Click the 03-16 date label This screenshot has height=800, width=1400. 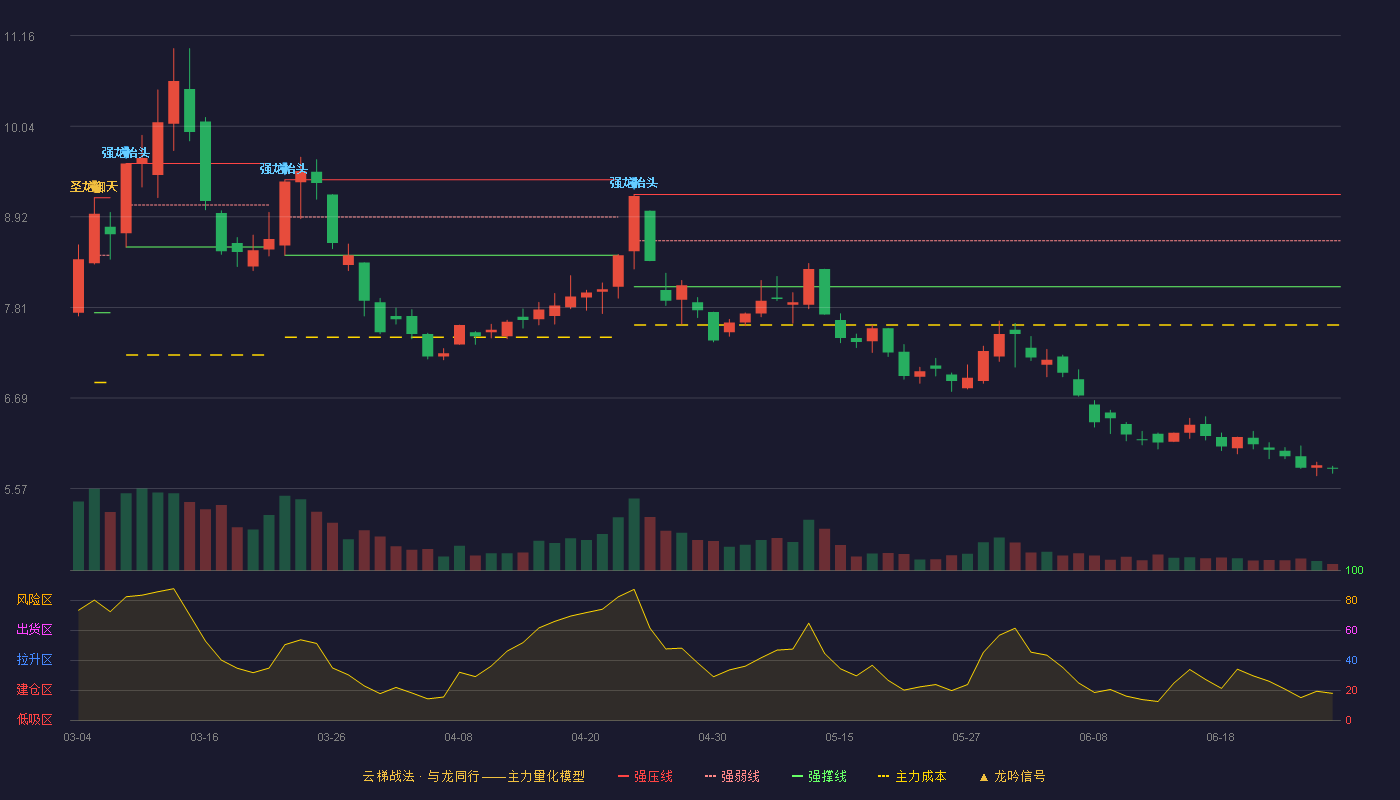(x=204, y=737)
